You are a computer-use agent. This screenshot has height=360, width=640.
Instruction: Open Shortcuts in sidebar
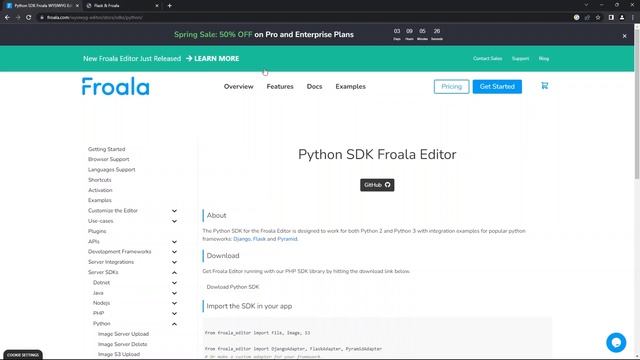coord(100,180)
